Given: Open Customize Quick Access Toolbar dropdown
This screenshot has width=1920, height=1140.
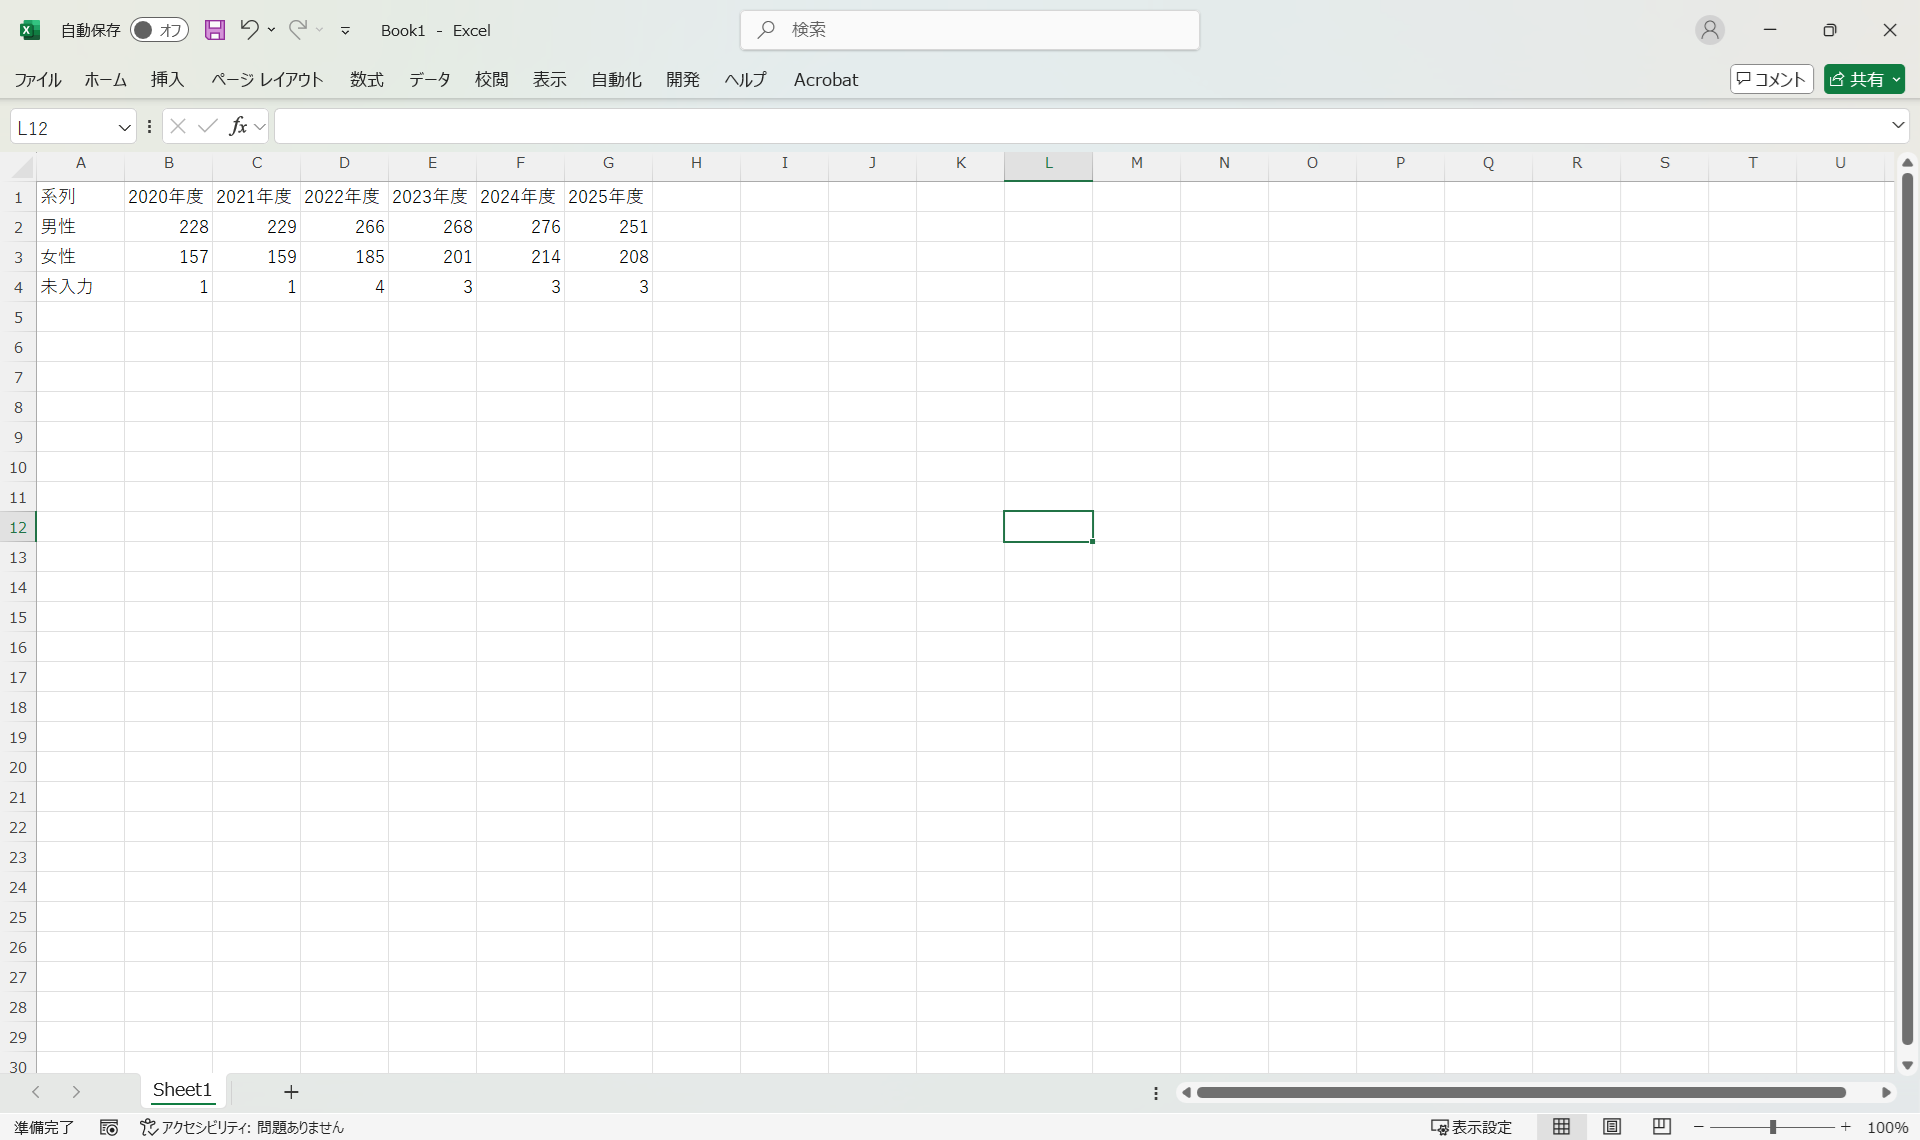Looking at the screenshot, I should 345,31.
